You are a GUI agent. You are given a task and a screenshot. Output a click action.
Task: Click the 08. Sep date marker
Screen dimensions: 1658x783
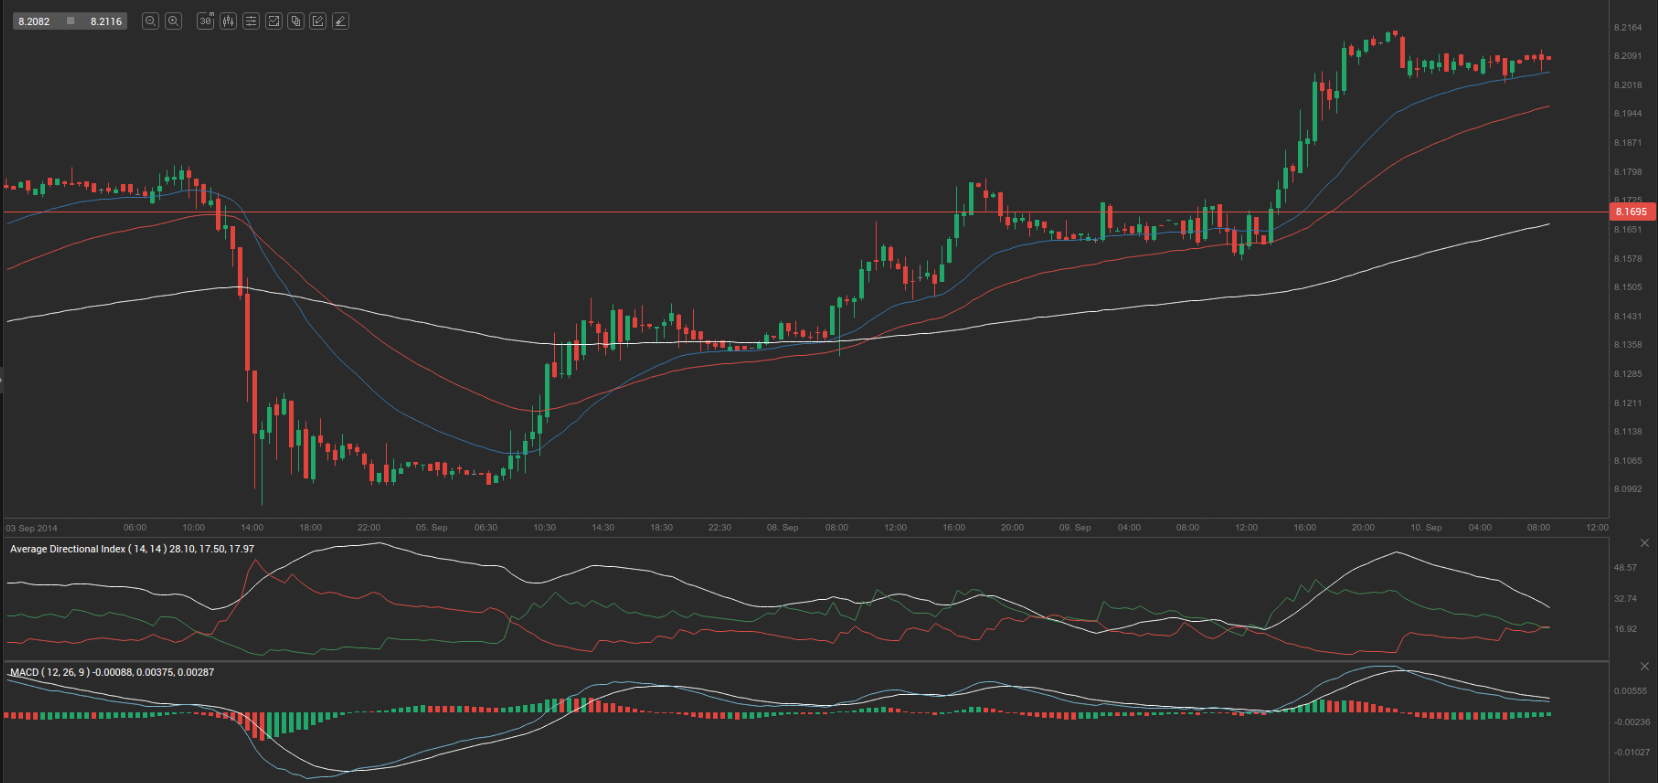[782, 527]
